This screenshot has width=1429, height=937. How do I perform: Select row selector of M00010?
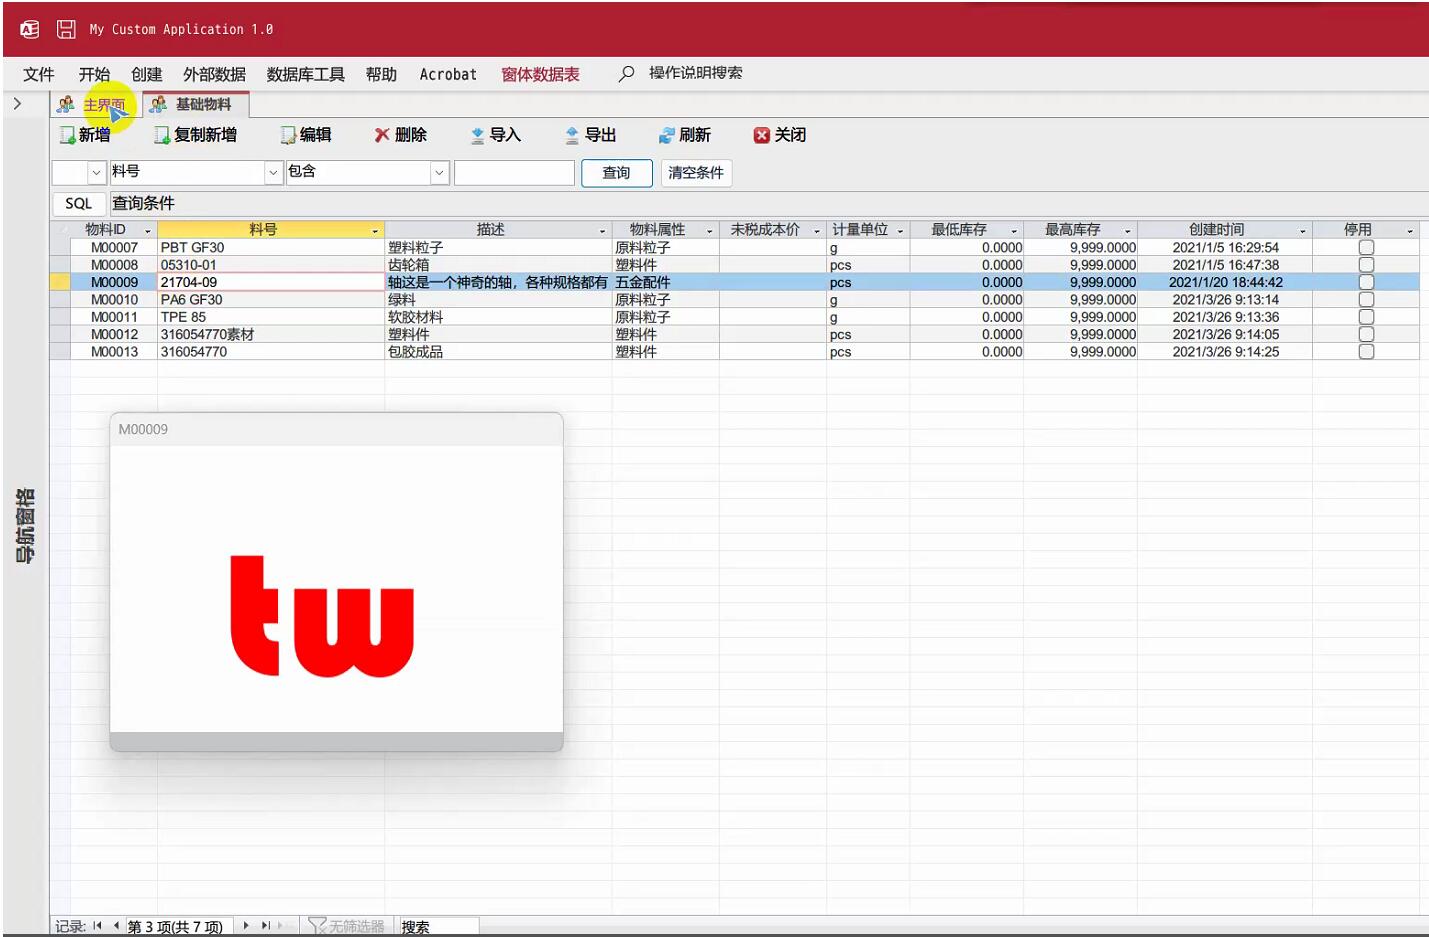(60, 299)
